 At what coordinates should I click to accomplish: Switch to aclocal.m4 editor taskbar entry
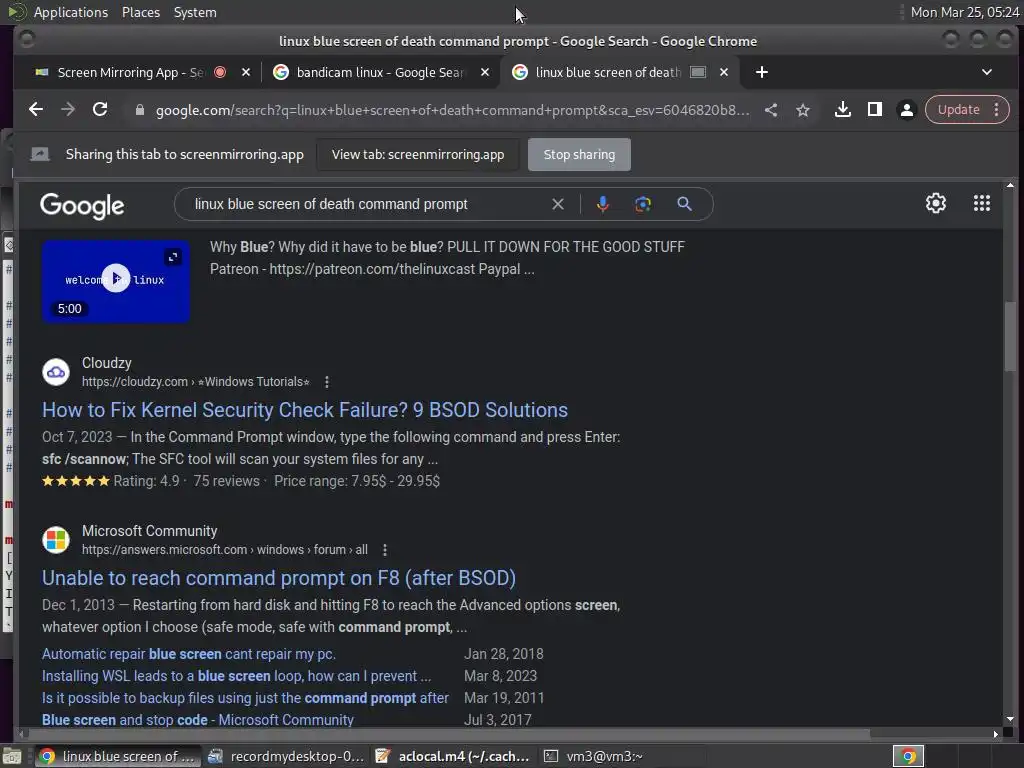pyautogui.click(x=452, y=756)
